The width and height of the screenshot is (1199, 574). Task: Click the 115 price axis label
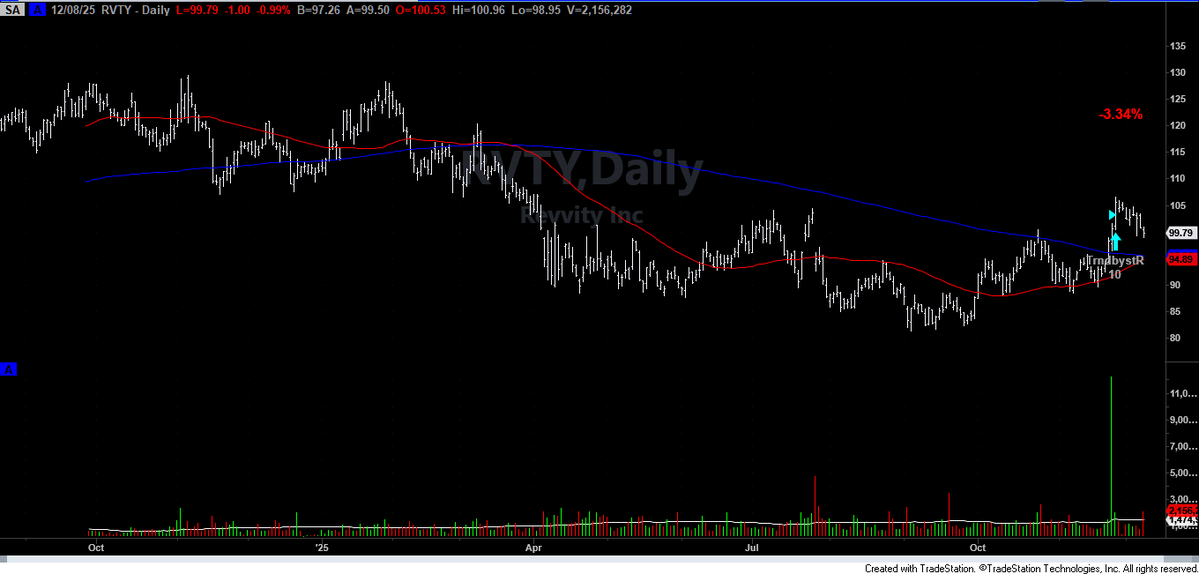click(1180, 153)
